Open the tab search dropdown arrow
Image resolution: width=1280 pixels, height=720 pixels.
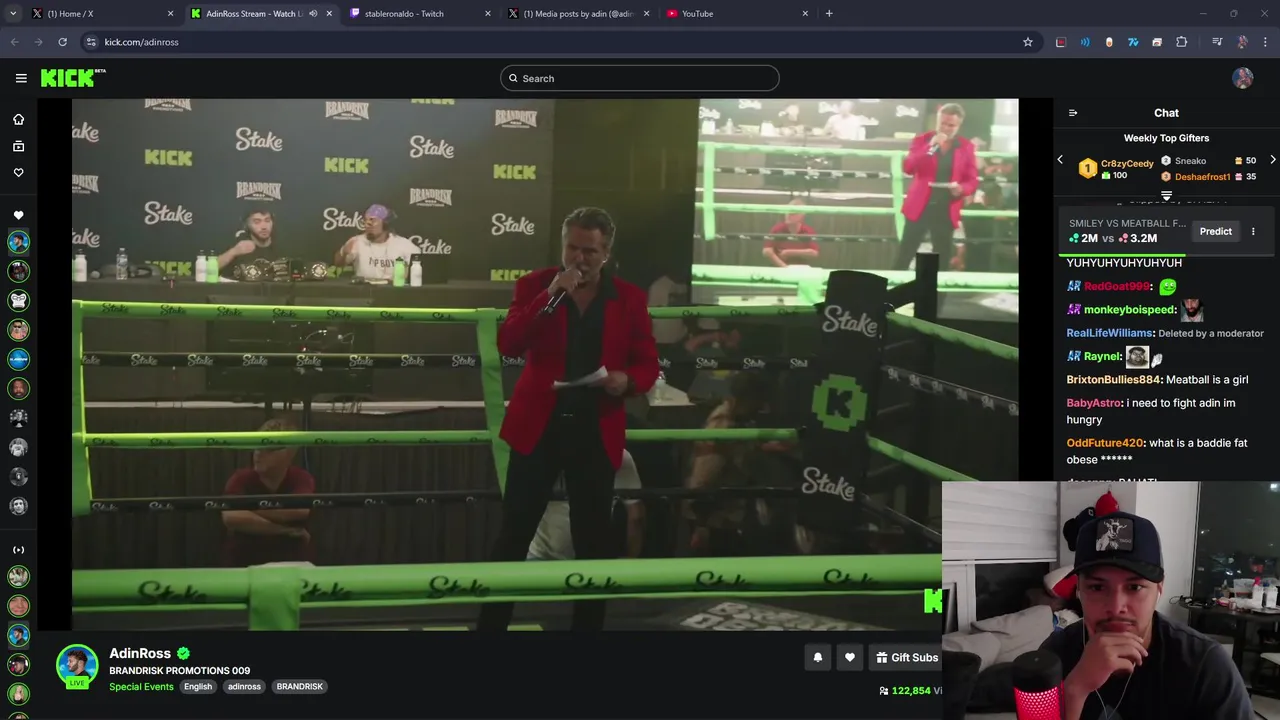click(13, 14)
